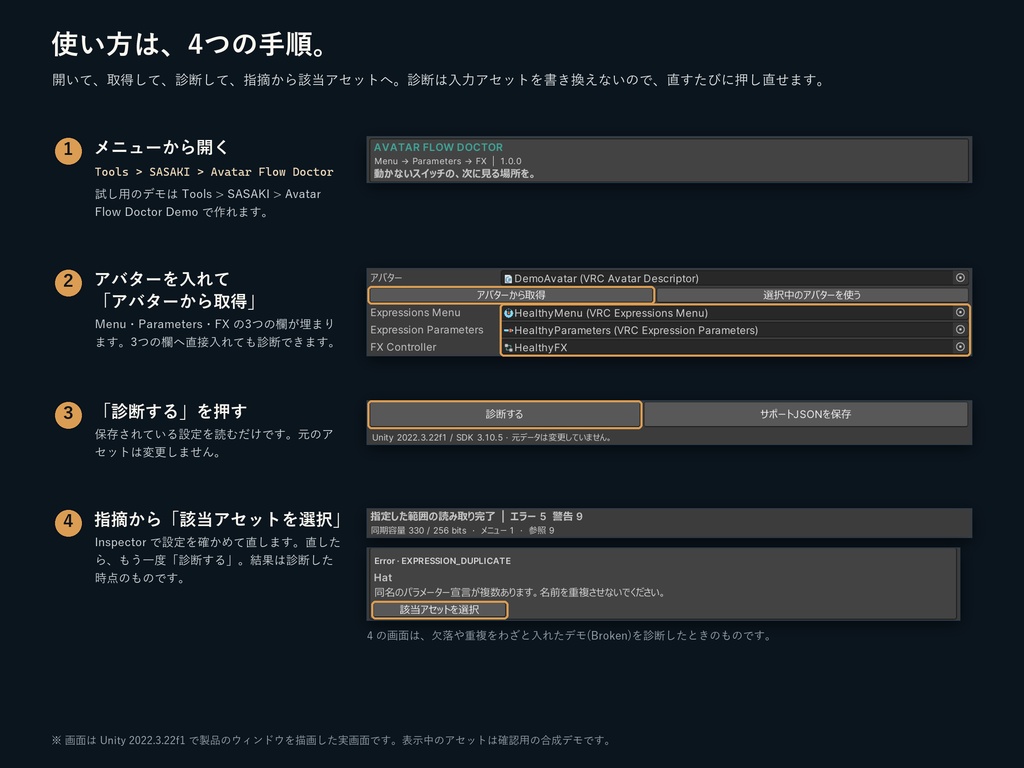Click the 使い方は、4つの手順。 title

[x=189, y=44]
